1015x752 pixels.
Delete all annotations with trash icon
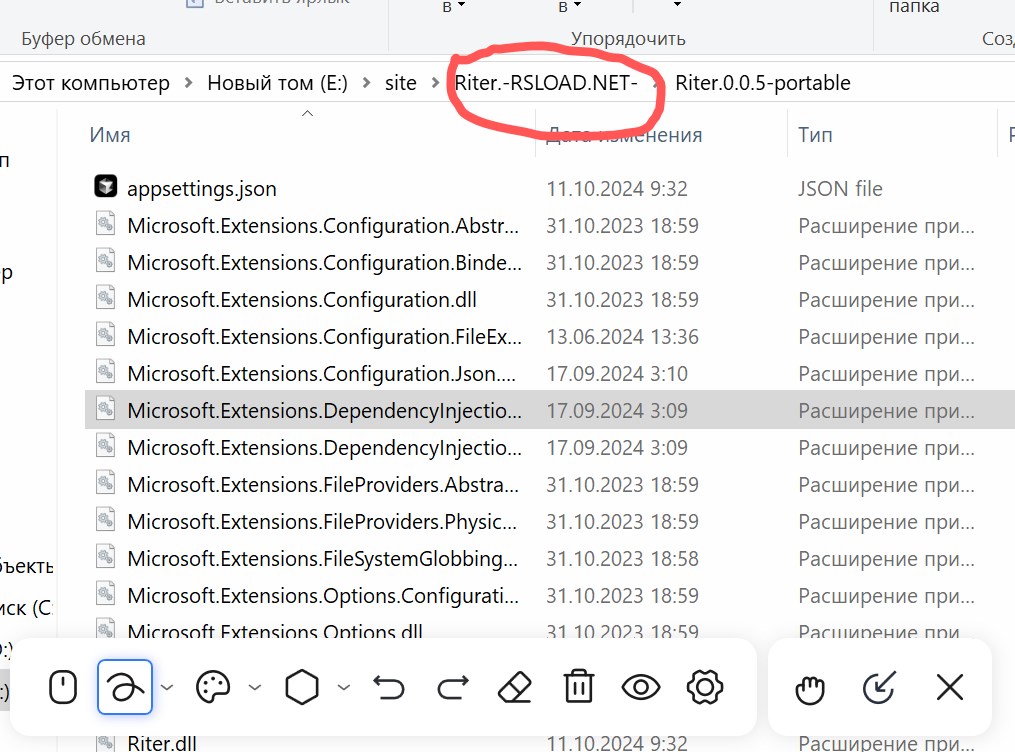click(x=578, y=687)
